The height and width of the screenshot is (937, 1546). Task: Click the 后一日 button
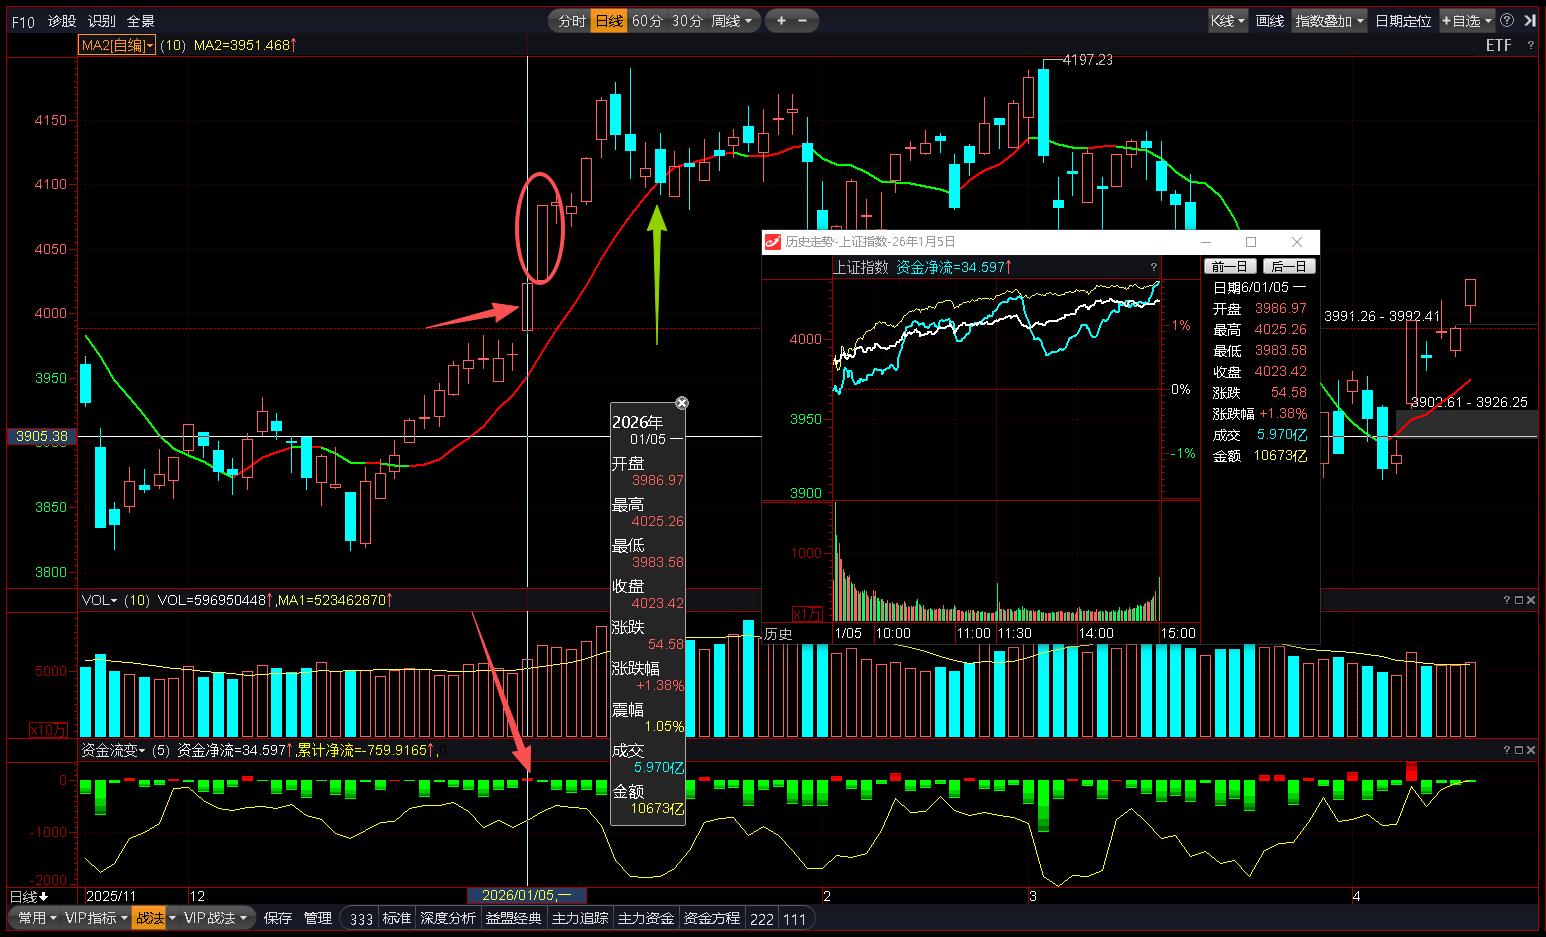[x=1288, y=266]
